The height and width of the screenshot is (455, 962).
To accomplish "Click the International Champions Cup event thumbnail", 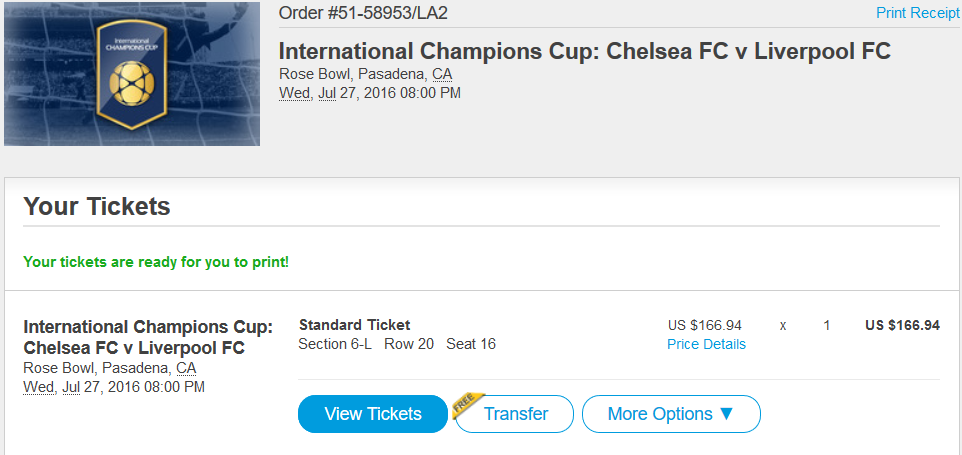I will pyautogui.click(x=132, y=74).
